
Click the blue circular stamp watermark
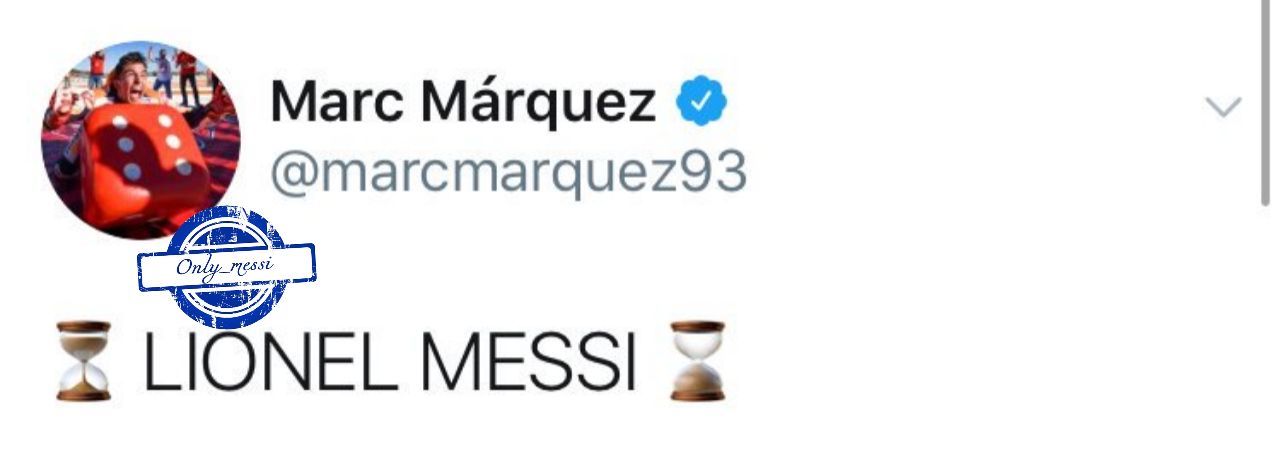click(x=228, y=267)
